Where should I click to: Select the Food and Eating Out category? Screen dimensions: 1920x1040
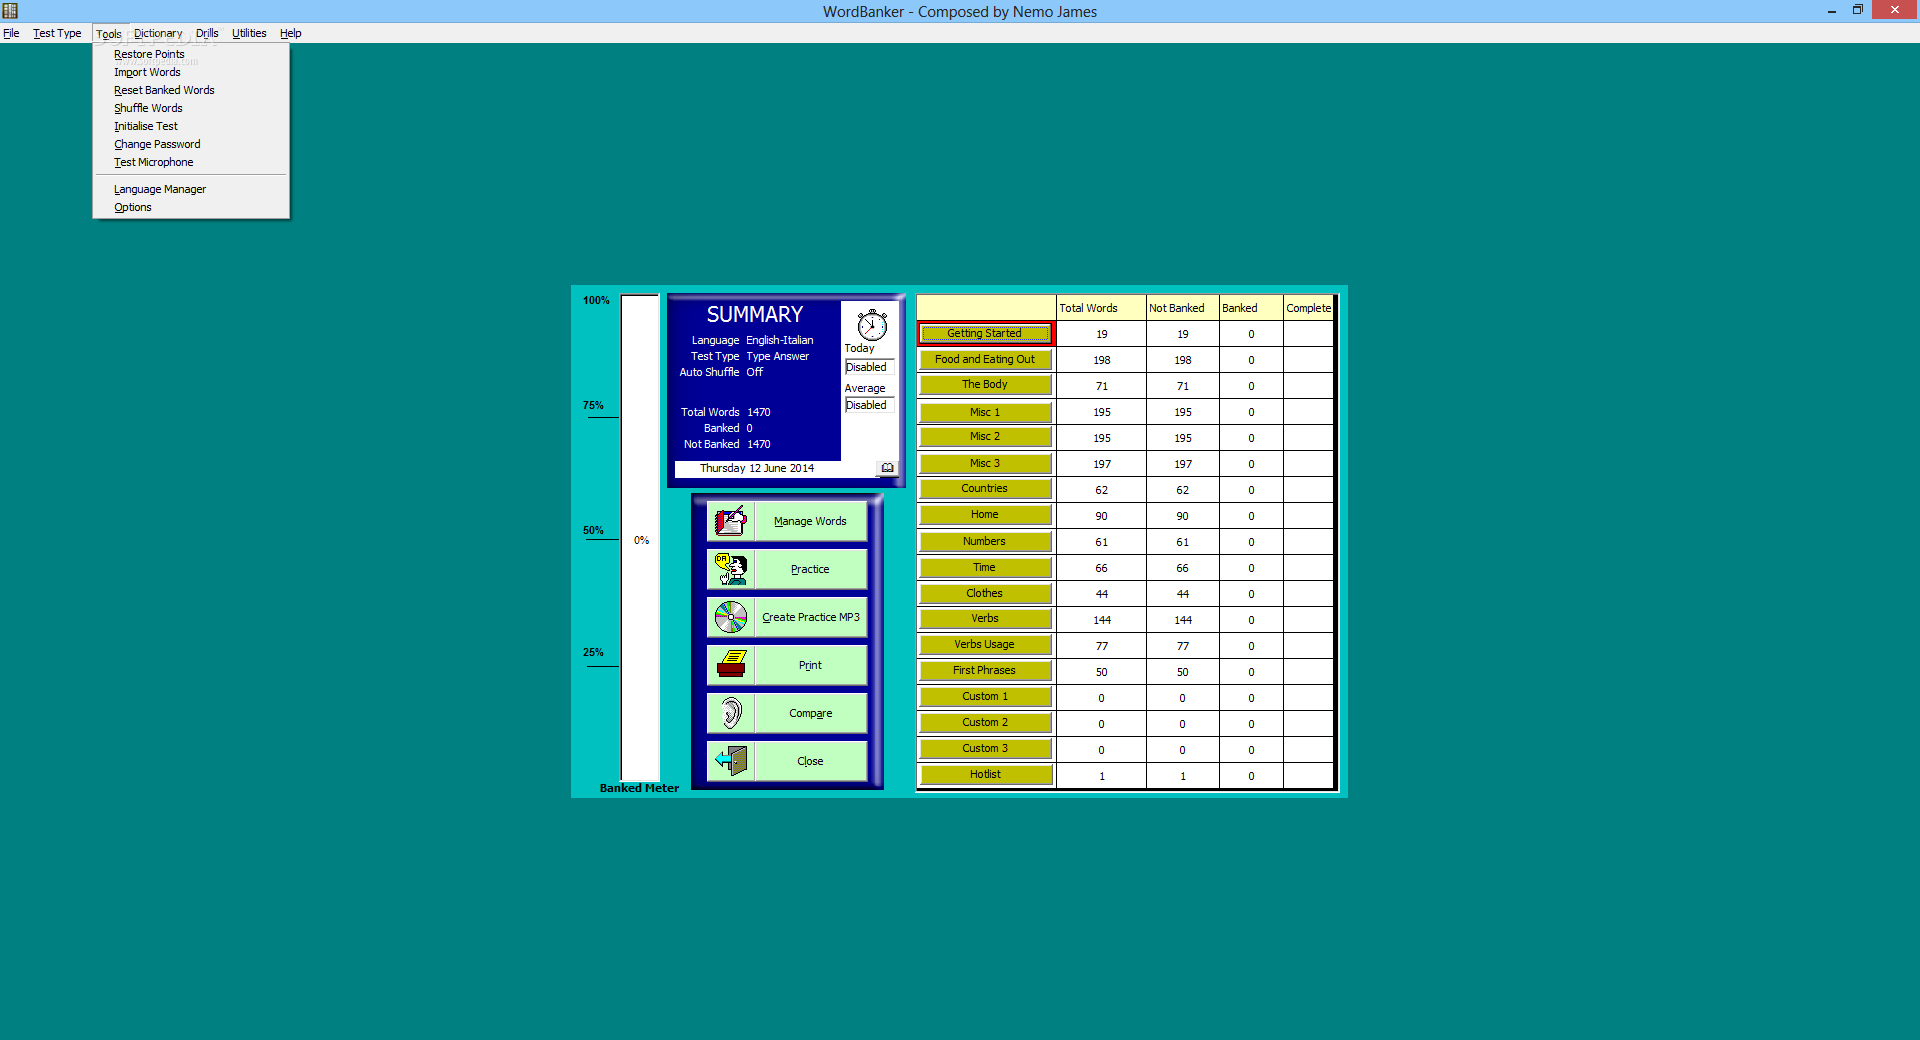(x=985, y=359)
